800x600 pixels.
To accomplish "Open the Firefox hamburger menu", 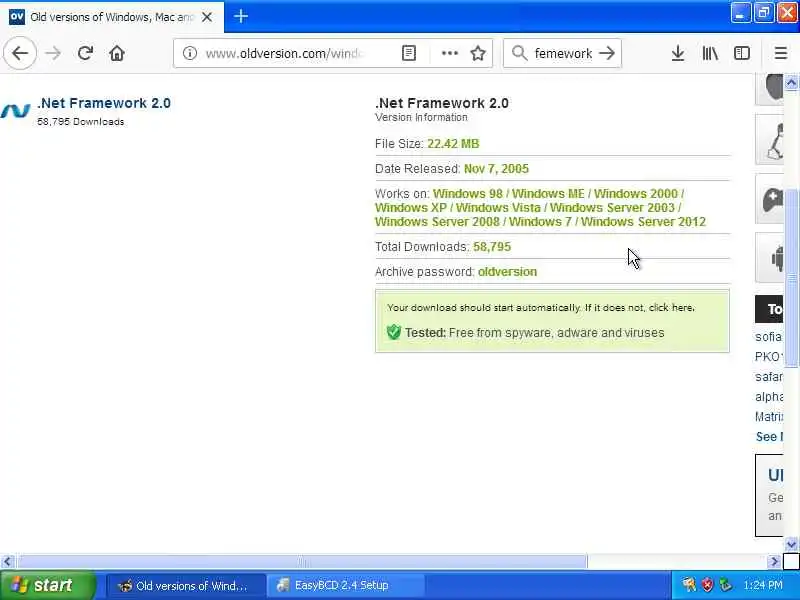I will 781,53.
